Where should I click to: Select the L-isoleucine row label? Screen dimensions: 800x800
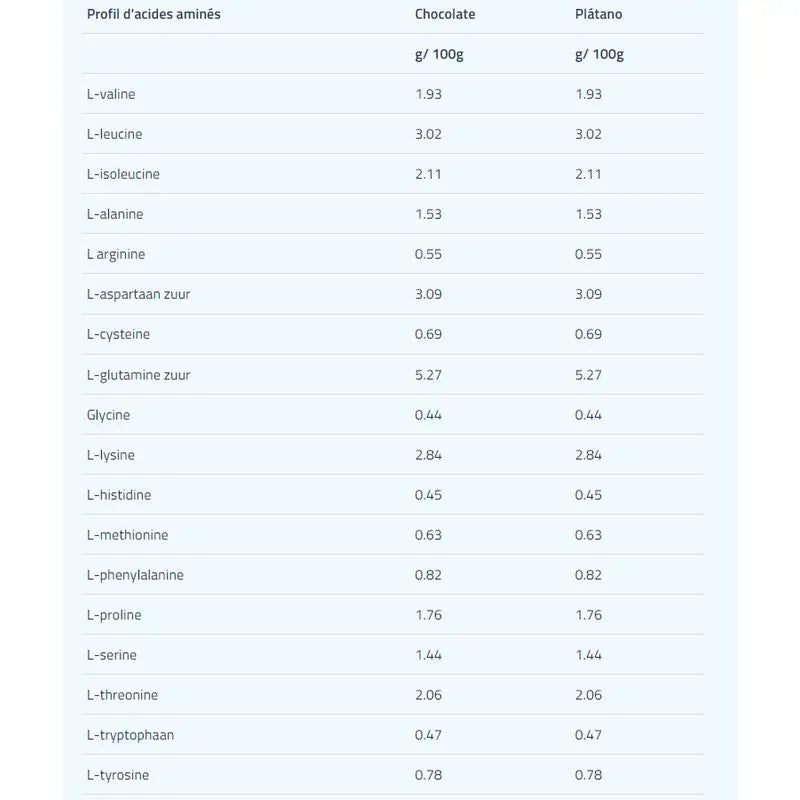(123, 174)
